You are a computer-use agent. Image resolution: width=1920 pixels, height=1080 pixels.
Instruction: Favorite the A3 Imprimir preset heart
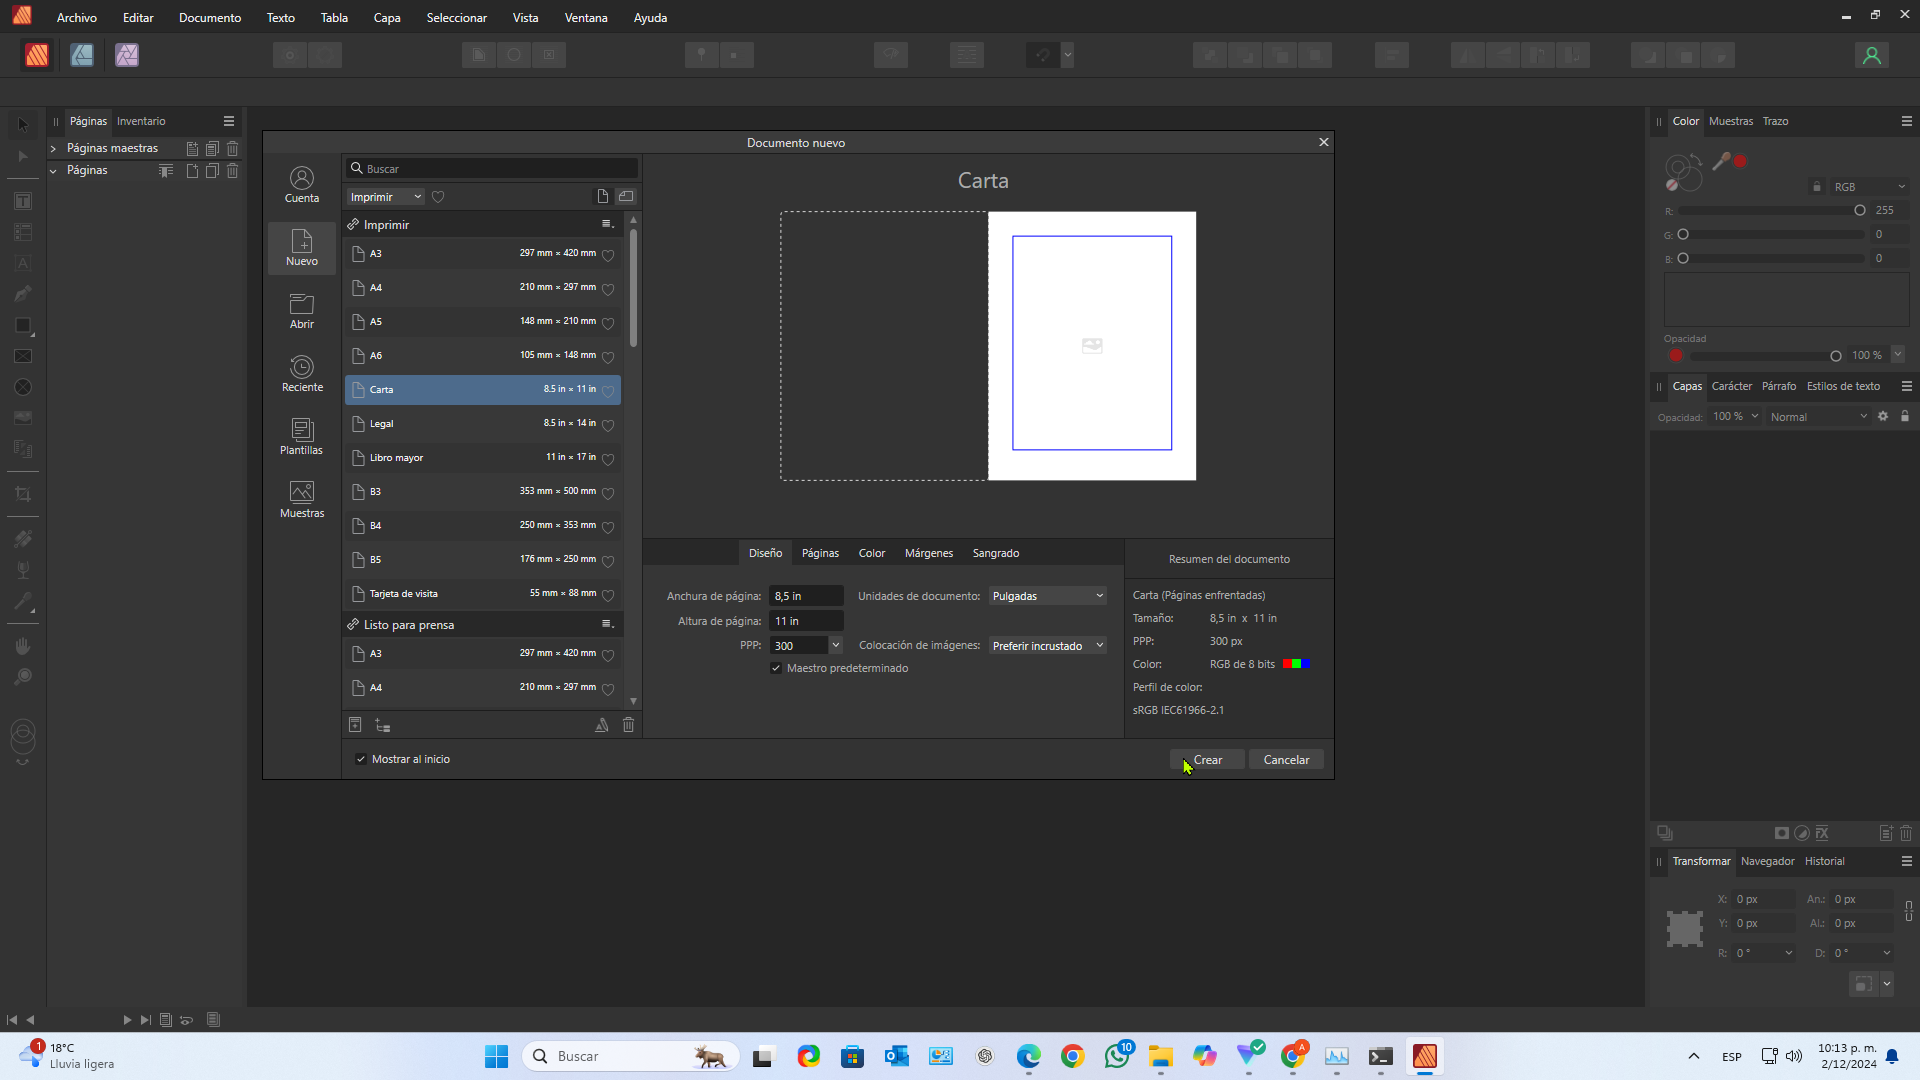[x=608, y=255]
